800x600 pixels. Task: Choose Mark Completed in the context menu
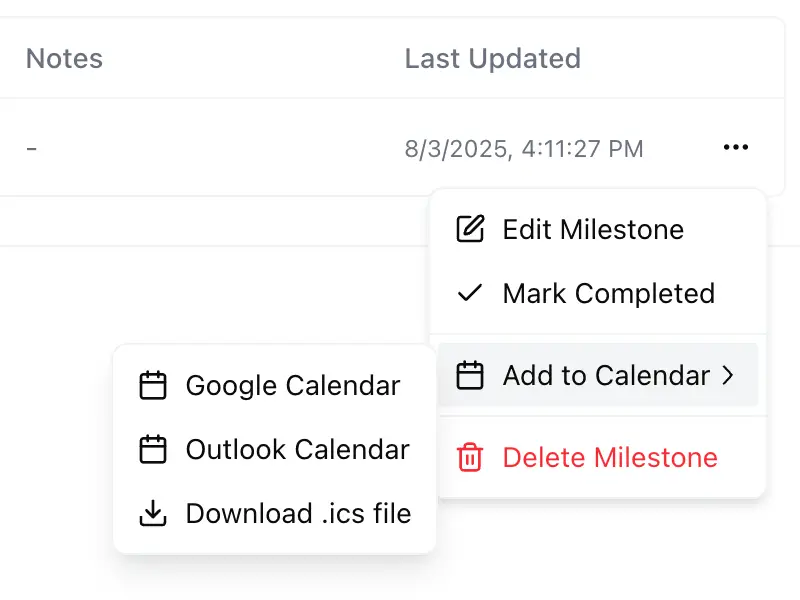coord(608,293)
